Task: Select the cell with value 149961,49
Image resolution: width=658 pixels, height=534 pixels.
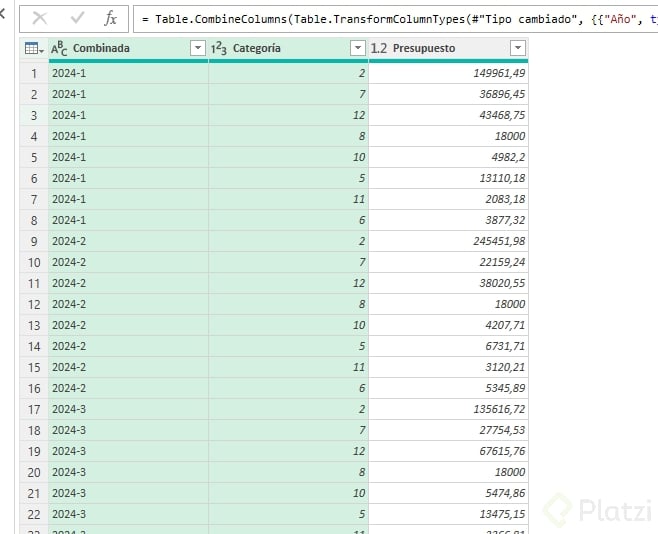Action: (448, 73)
